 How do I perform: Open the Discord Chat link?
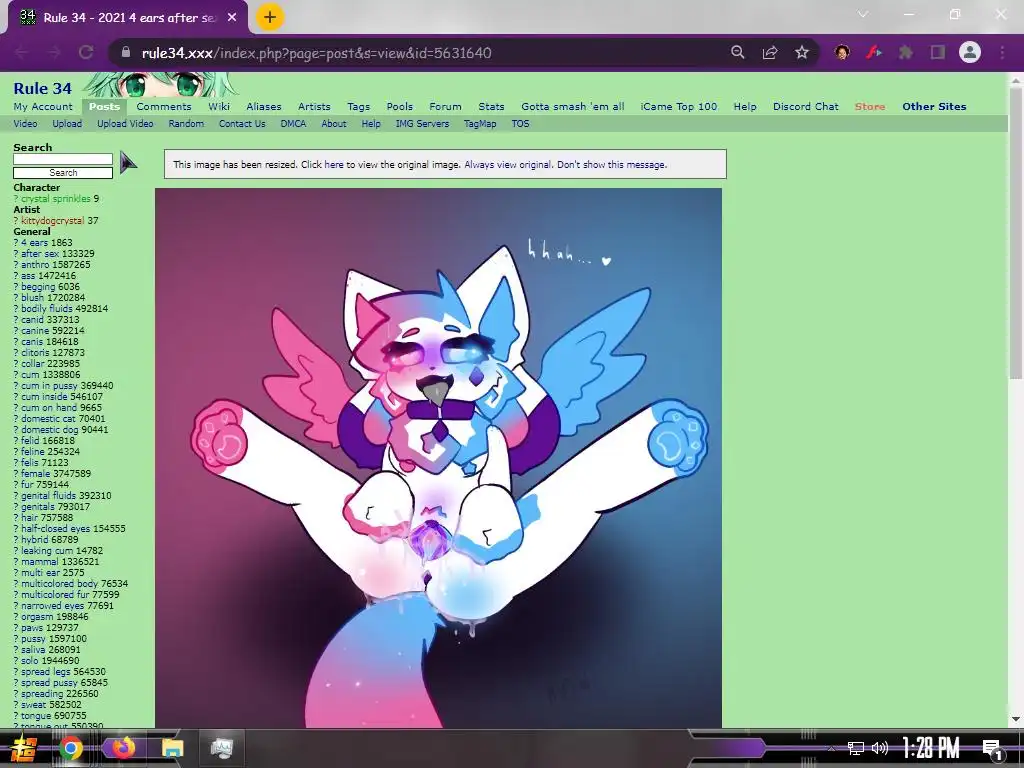pos(806,106)
